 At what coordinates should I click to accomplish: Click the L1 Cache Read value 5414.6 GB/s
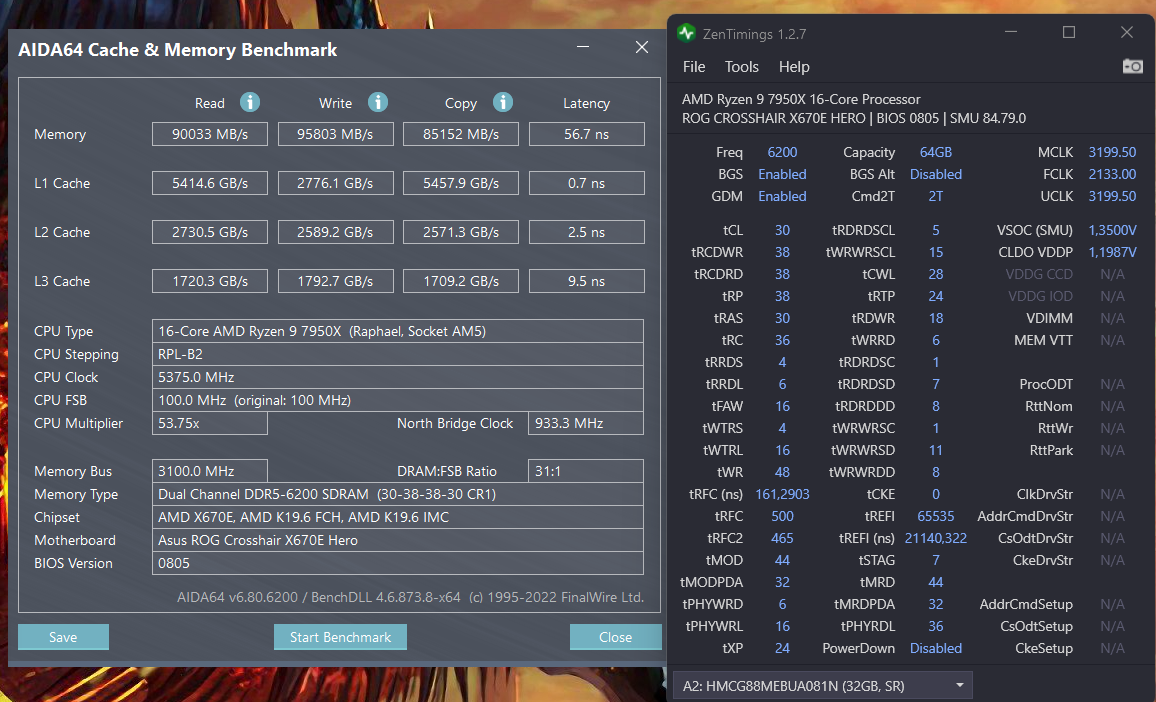(210, 183)
